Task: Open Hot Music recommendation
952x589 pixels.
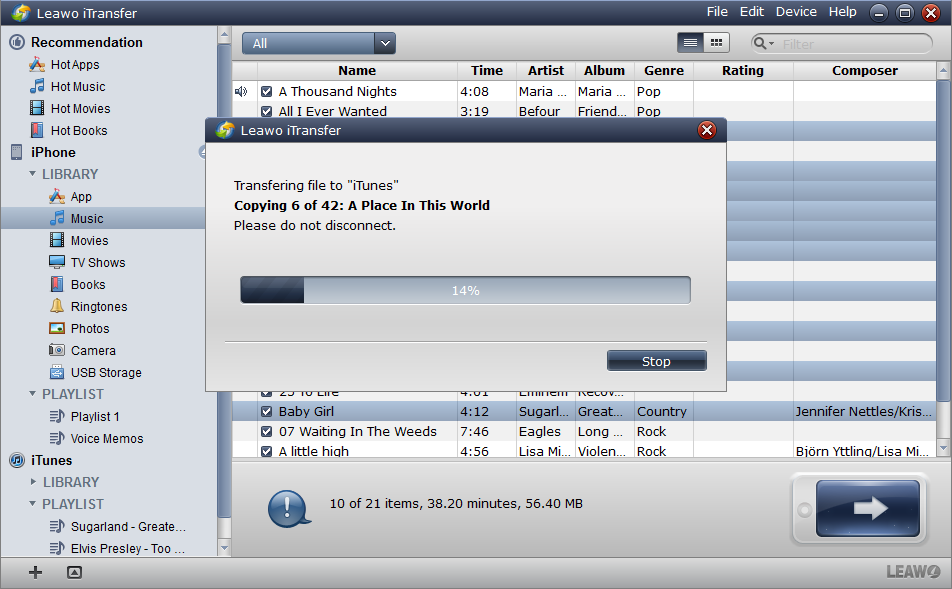Action: point(67,86)
